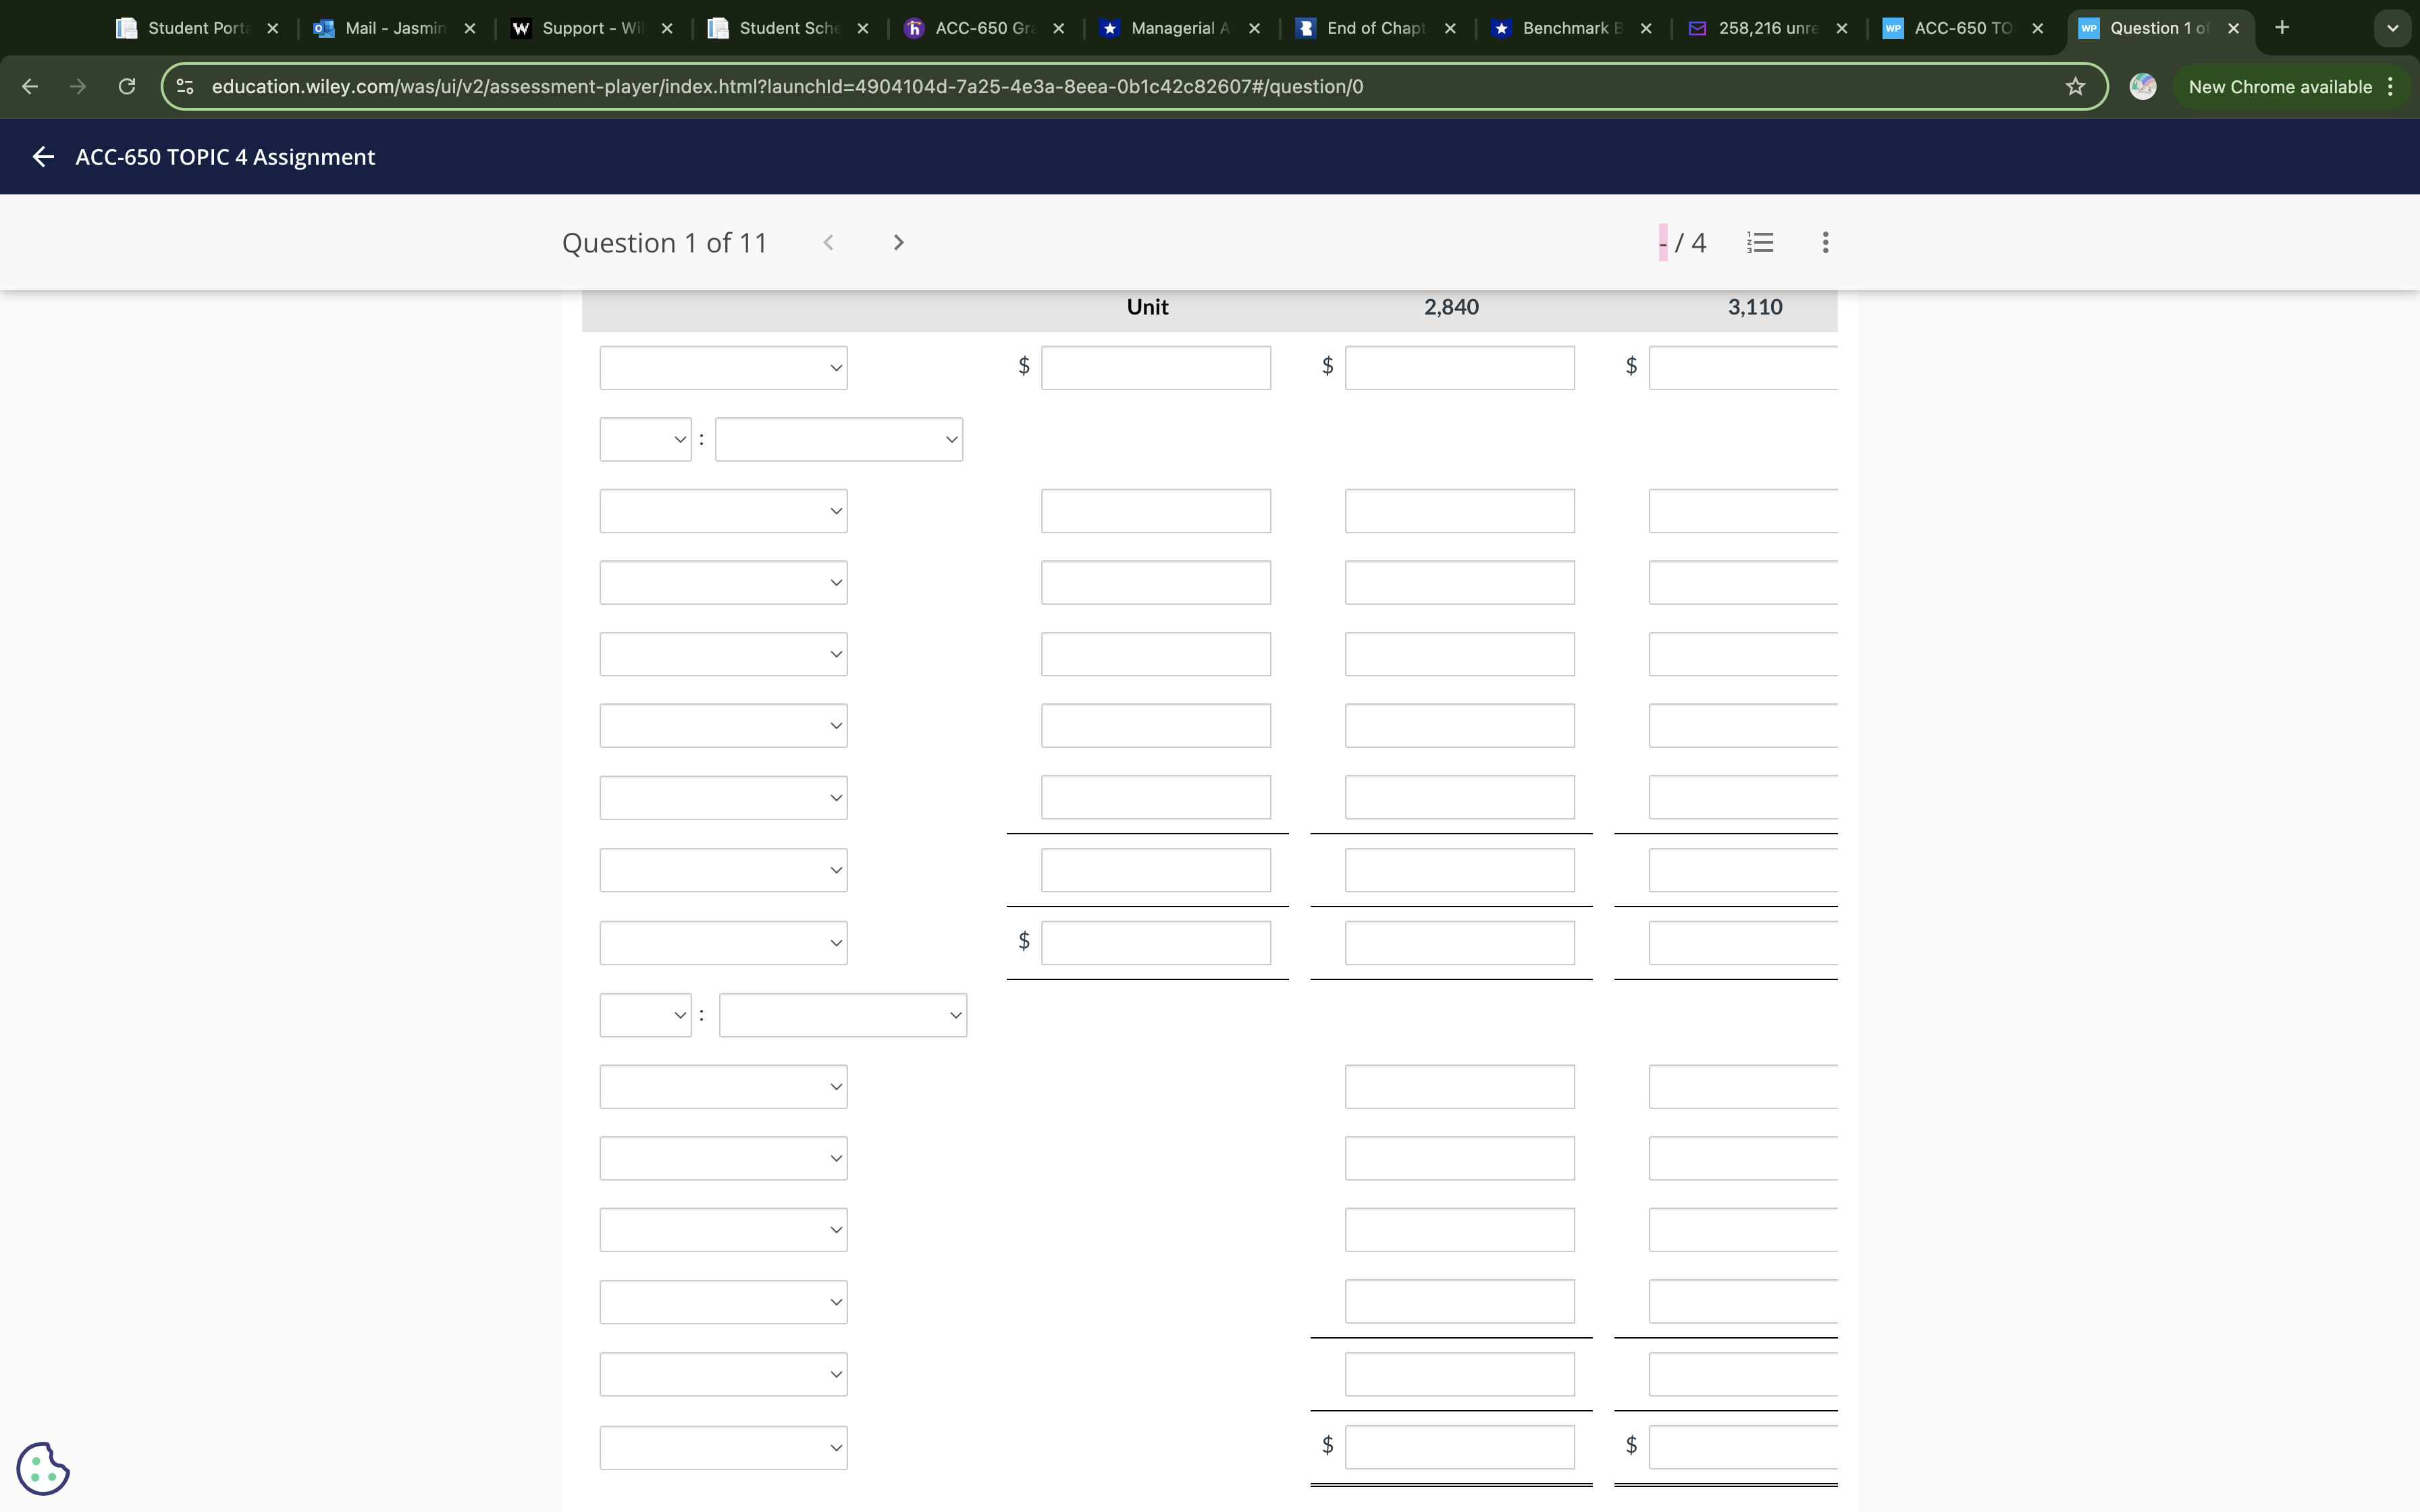The height and width of the screenshot is (1512, 2420).
Task: Click the New Chrome available button
Action: click(2280, 87)
